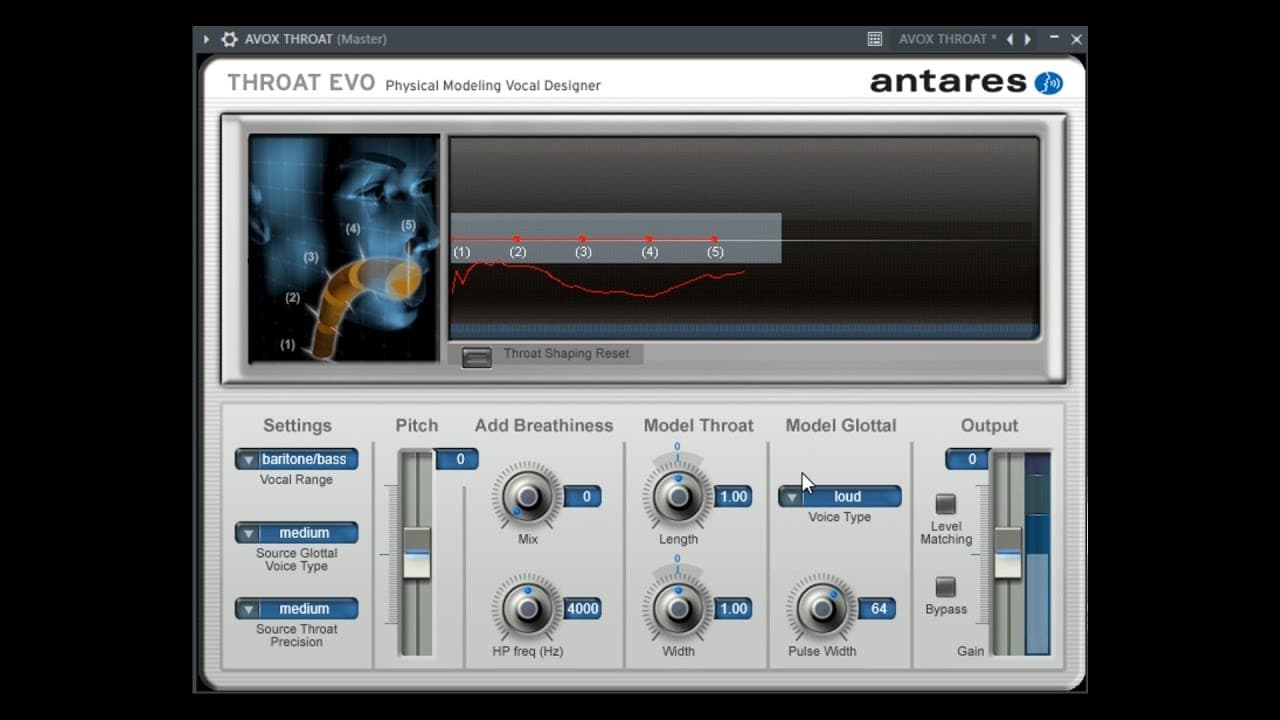1280x720 pixels.
Task: Click the Pulse Width knob
Action: click(821, 608)
